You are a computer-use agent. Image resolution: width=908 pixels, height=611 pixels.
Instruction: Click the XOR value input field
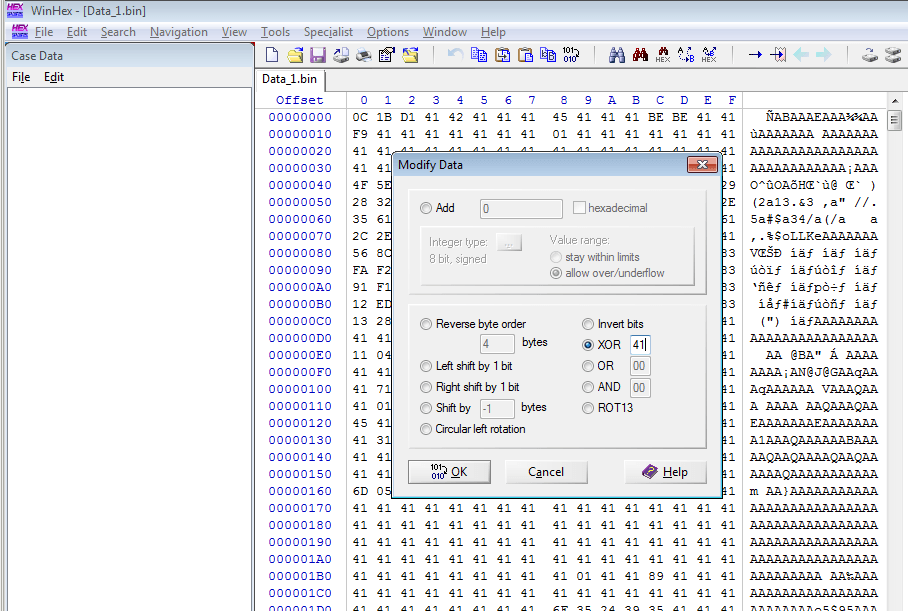(x=640, y=345)
